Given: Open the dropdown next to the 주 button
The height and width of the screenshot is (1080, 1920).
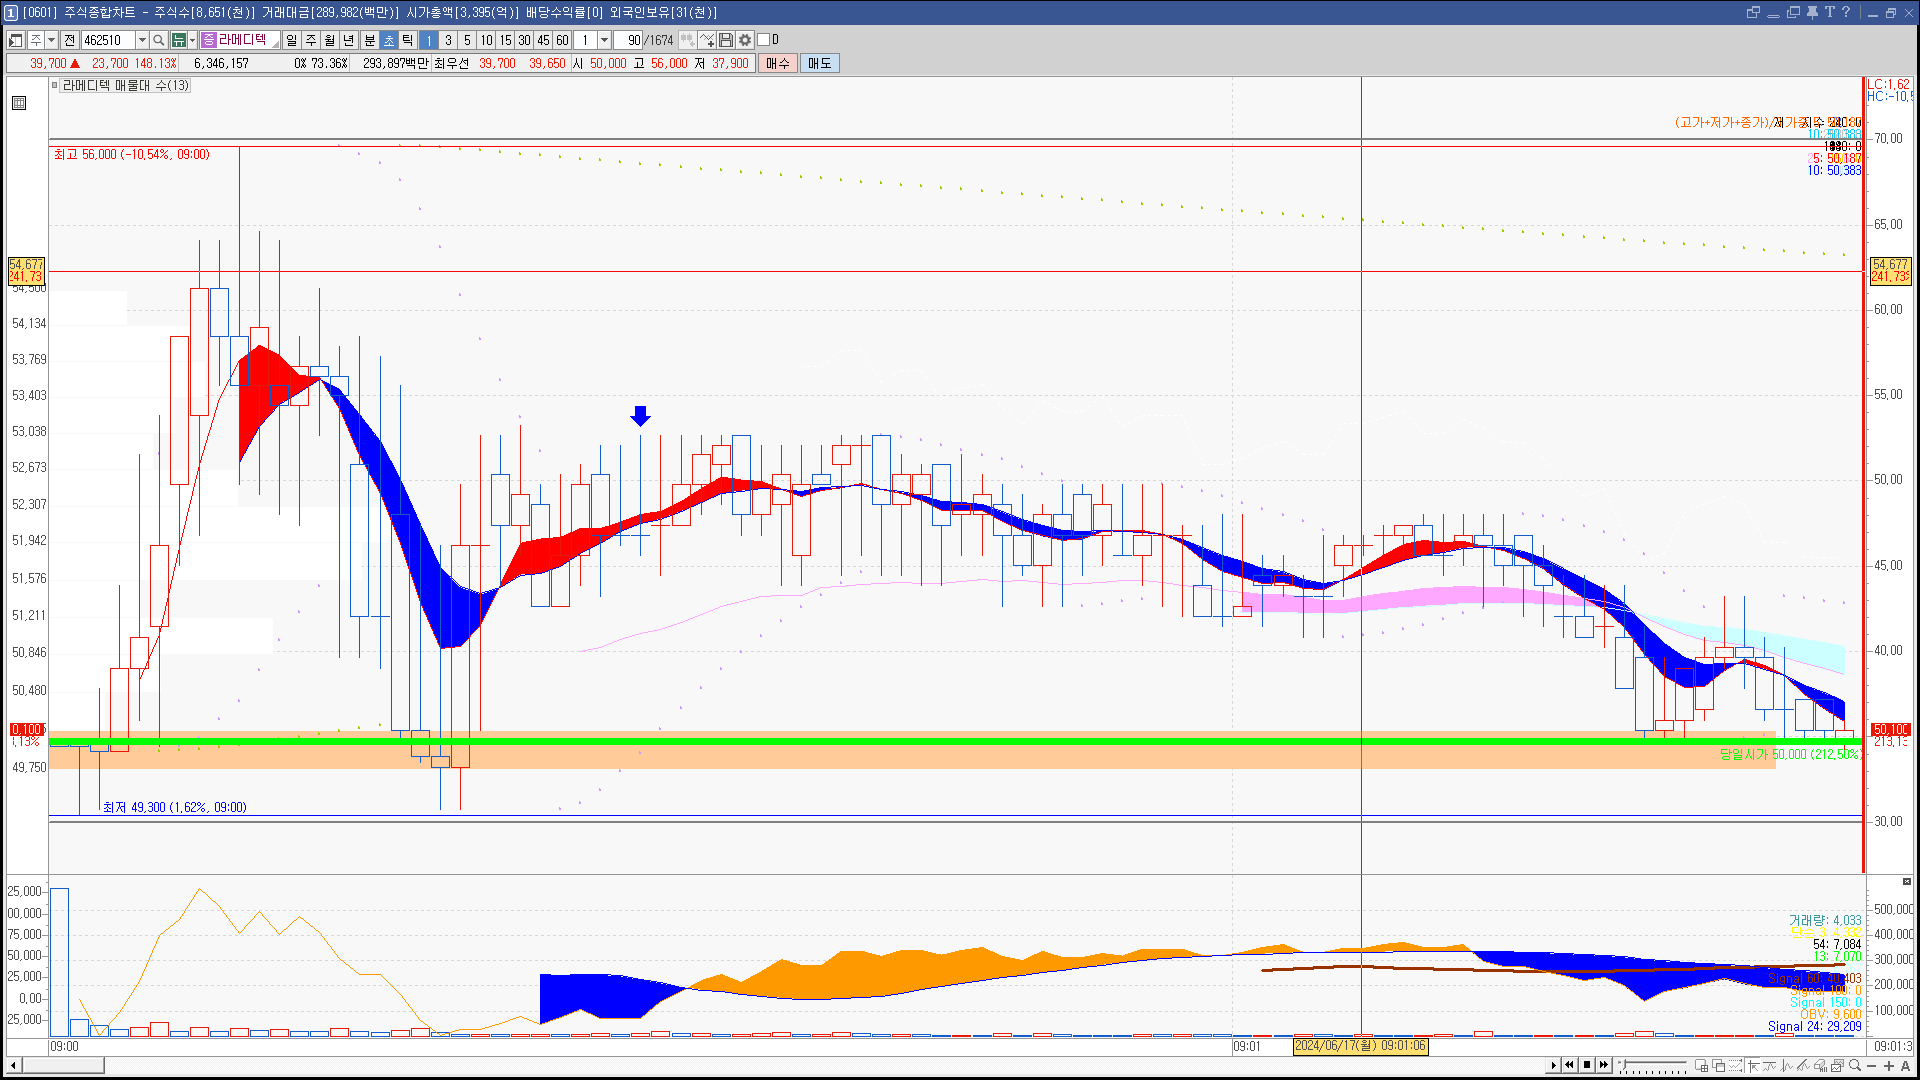Looking at the screenshot, I should coord(52,40).
